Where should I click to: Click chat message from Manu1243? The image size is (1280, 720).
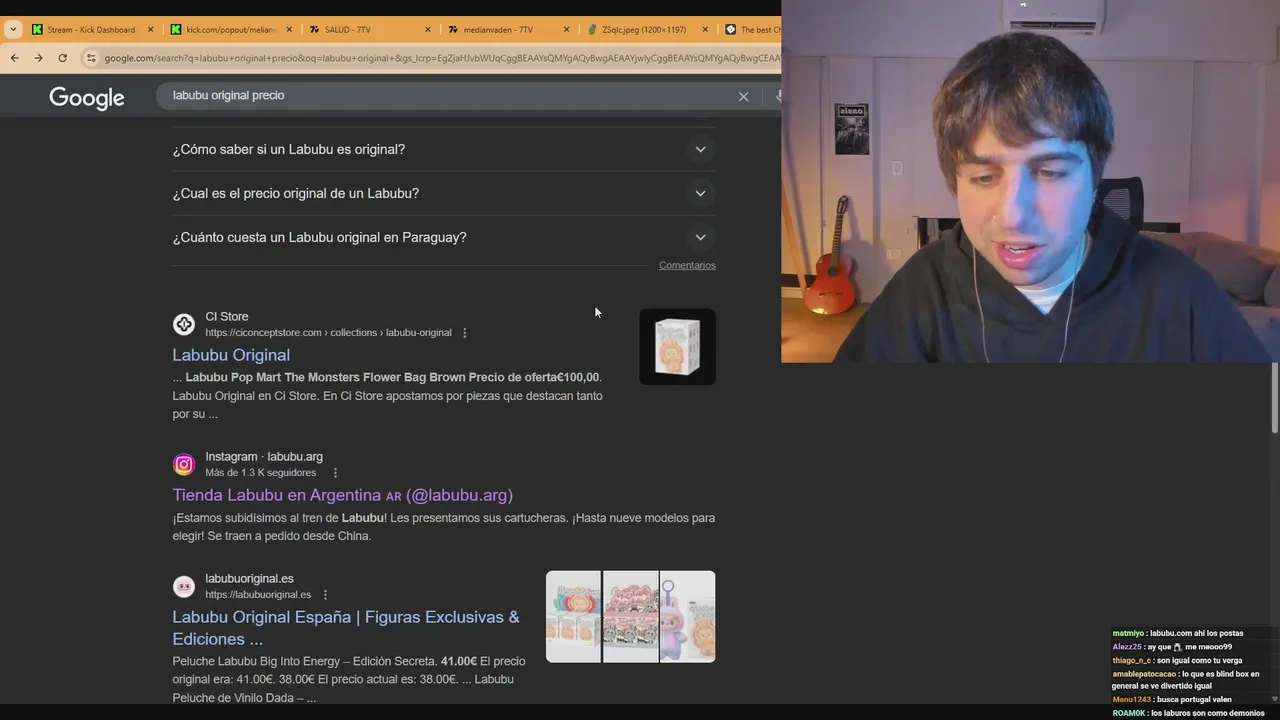[x=1172, y=699]
